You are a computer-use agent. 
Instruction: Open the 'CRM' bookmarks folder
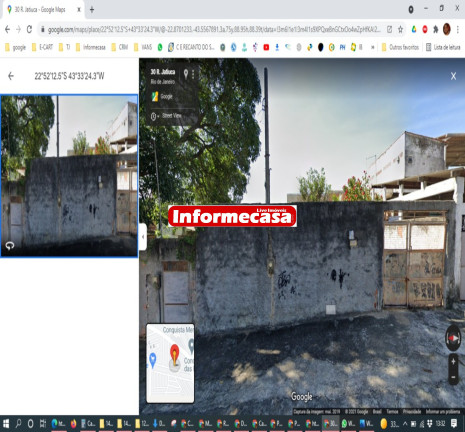pos(120,47)
